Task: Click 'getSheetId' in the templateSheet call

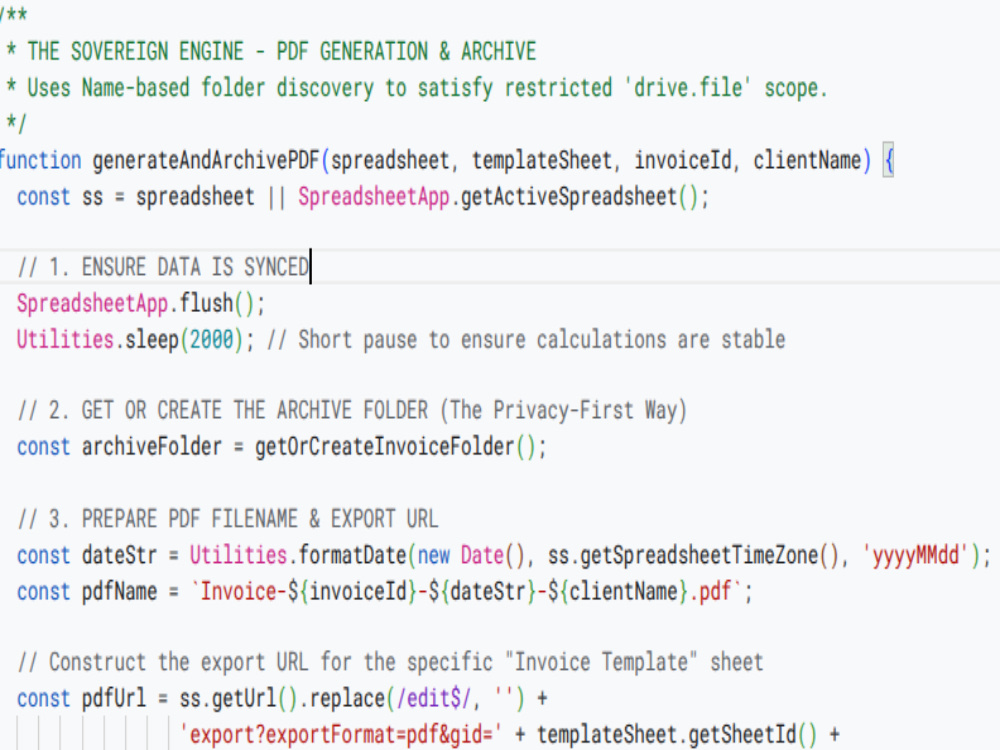Action: point(742,735)
